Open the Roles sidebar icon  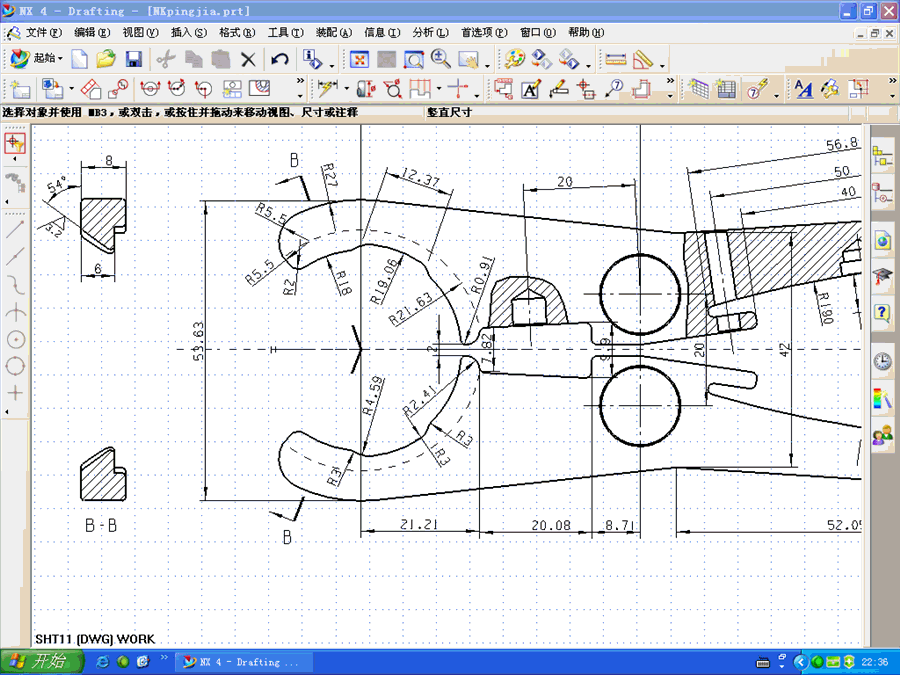coord(882,436)
